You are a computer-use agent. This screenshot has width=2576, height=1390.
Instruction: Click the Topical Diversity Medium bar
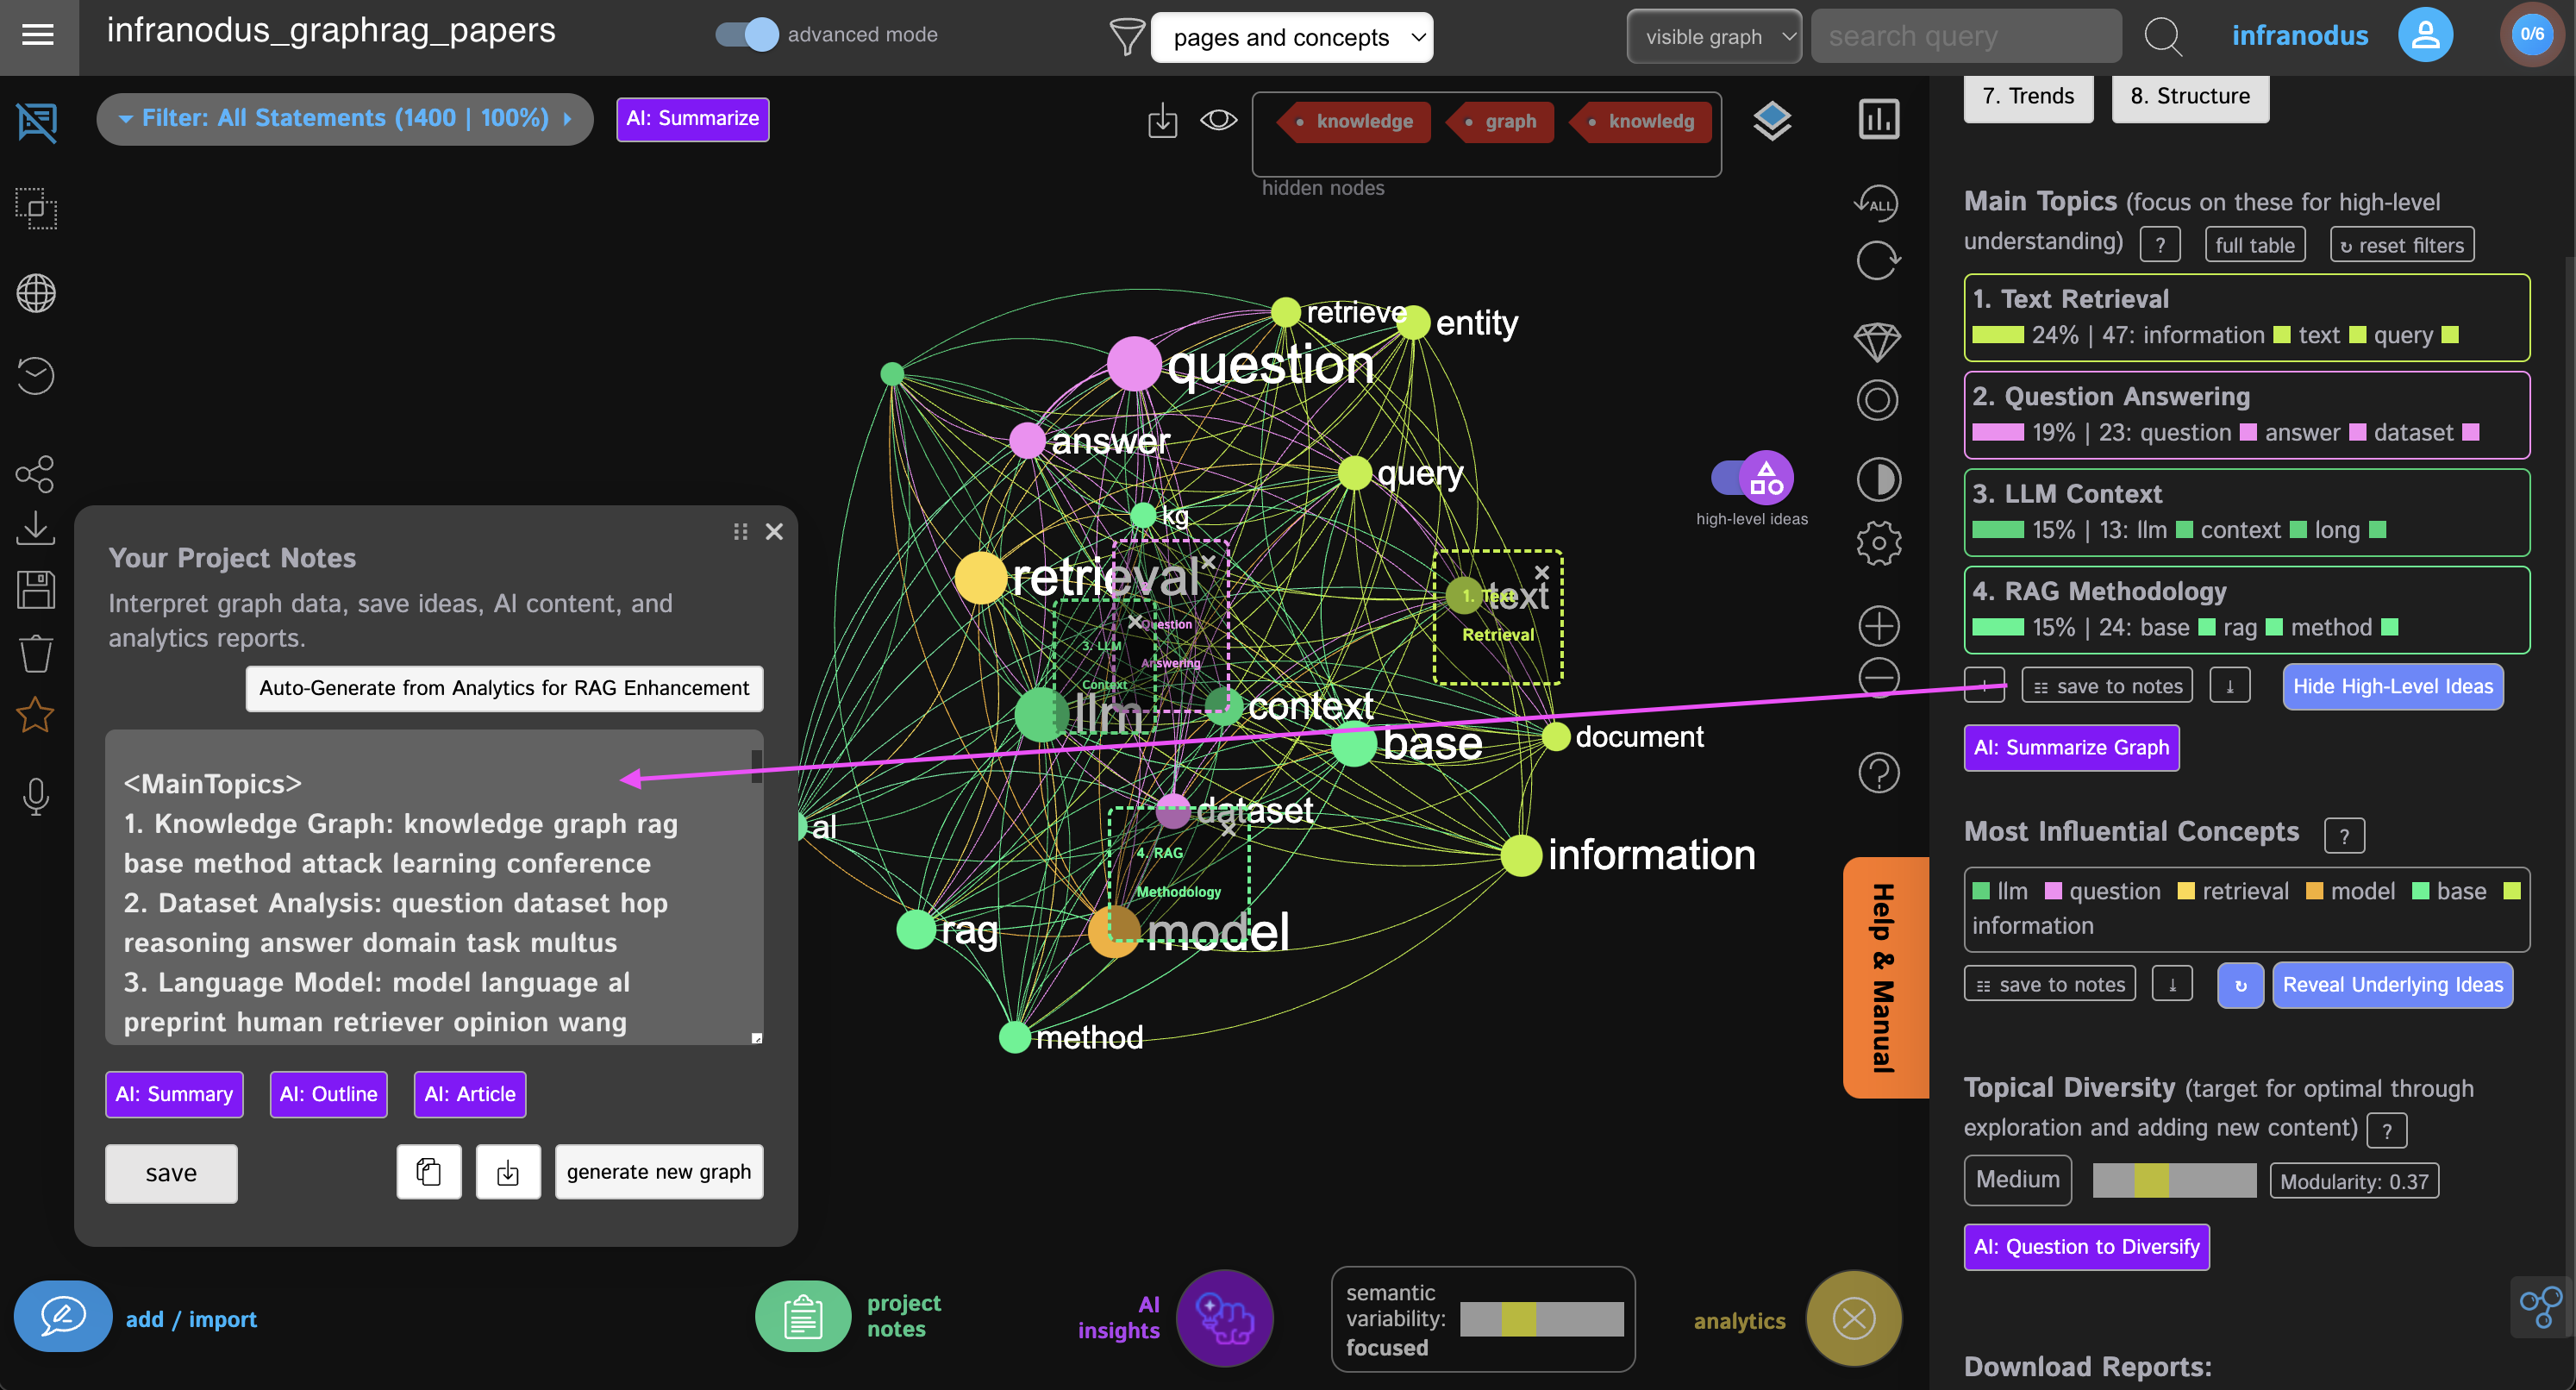tap(2174, 1180)
